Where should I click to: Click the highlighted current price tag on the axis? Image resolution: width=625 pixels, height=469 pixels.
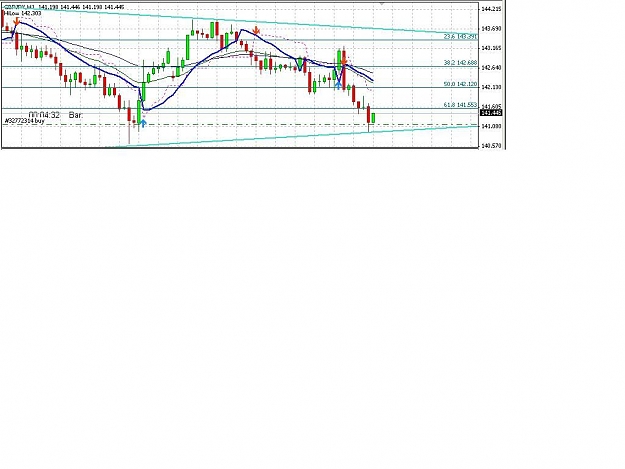click(x=491, y=113)
